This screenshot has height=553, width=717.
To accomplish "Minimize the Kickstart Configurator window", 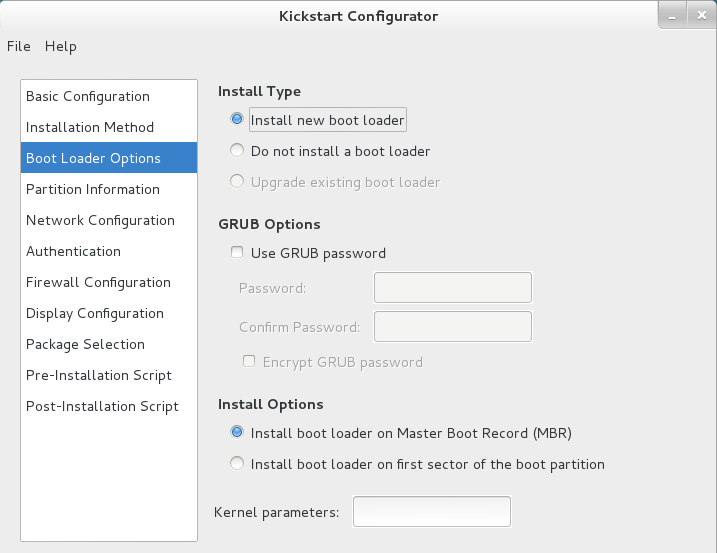I will (673, 15).
